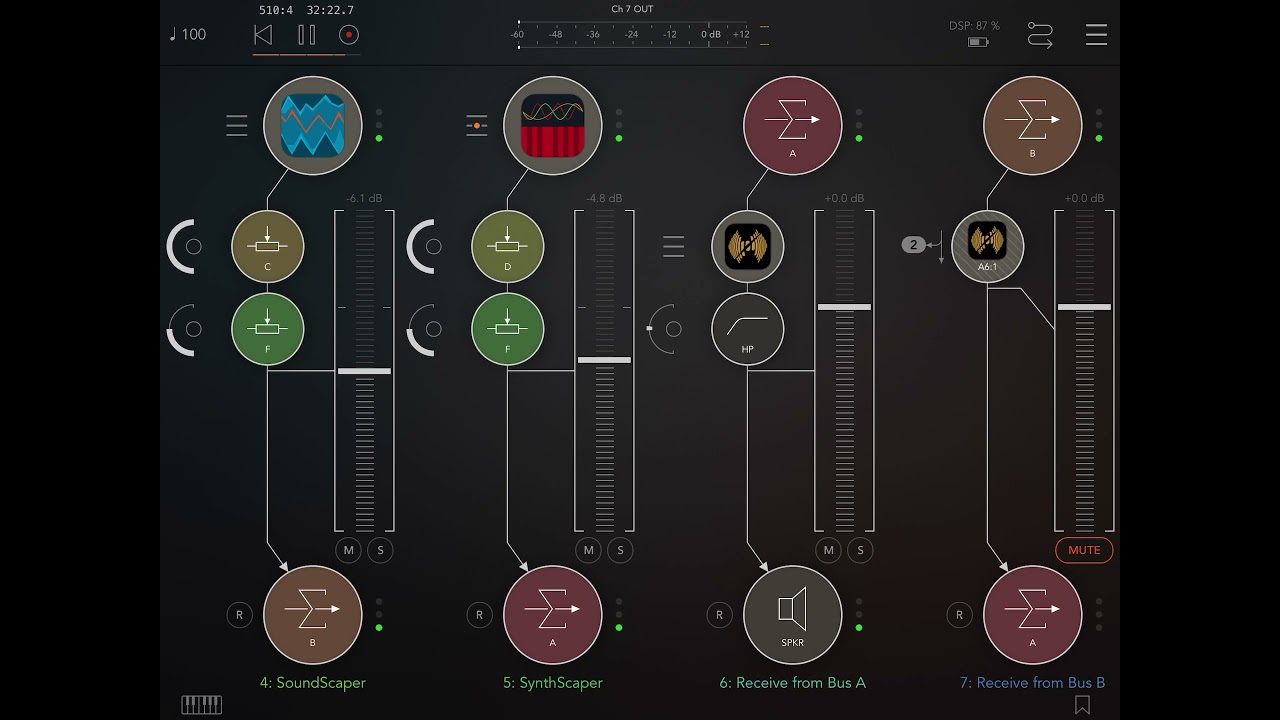The width and height of the screenshot is (1280, 720).
Task: Click the channel 7 fader handle
Action: [x=1084, y=307]
